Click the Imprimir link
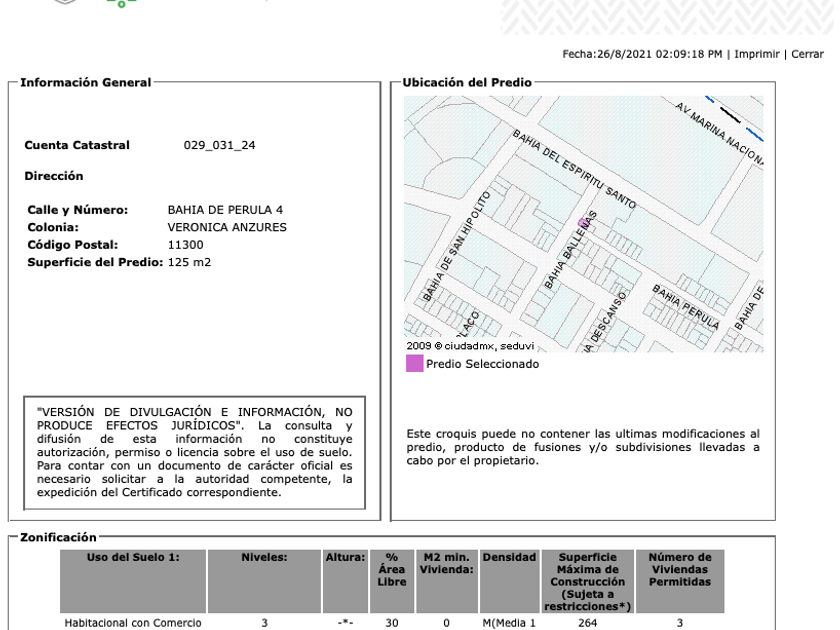Screen dimensions: 840x630 point(756,54)
